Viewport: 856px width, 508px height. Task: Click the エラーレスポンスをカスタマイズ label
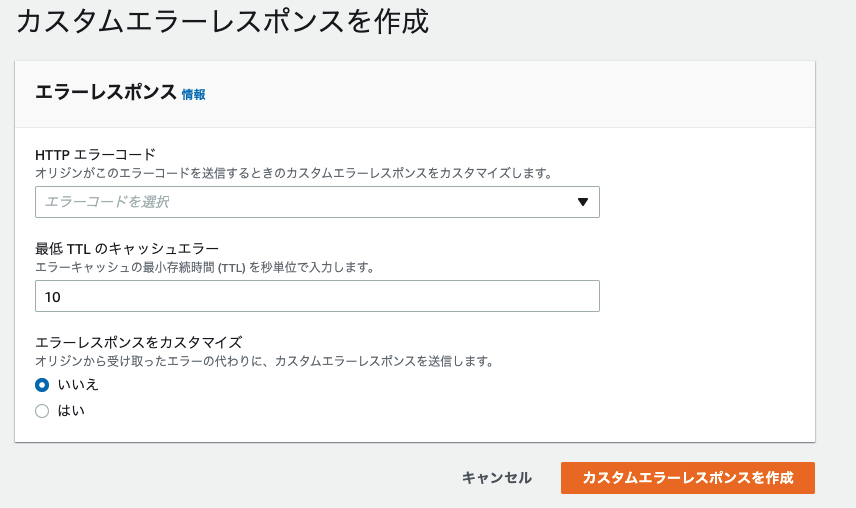[x=139, y=343]
